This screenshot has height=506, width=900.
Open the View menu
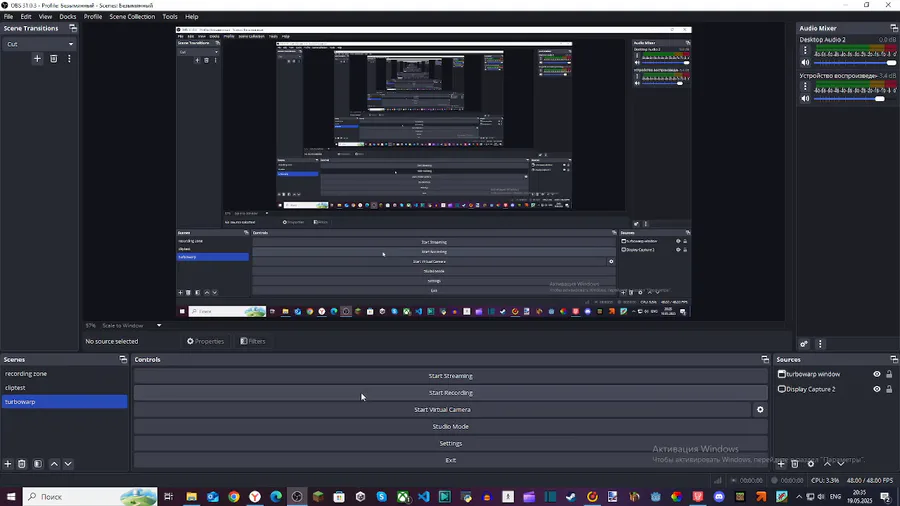[x=45, y=17]
